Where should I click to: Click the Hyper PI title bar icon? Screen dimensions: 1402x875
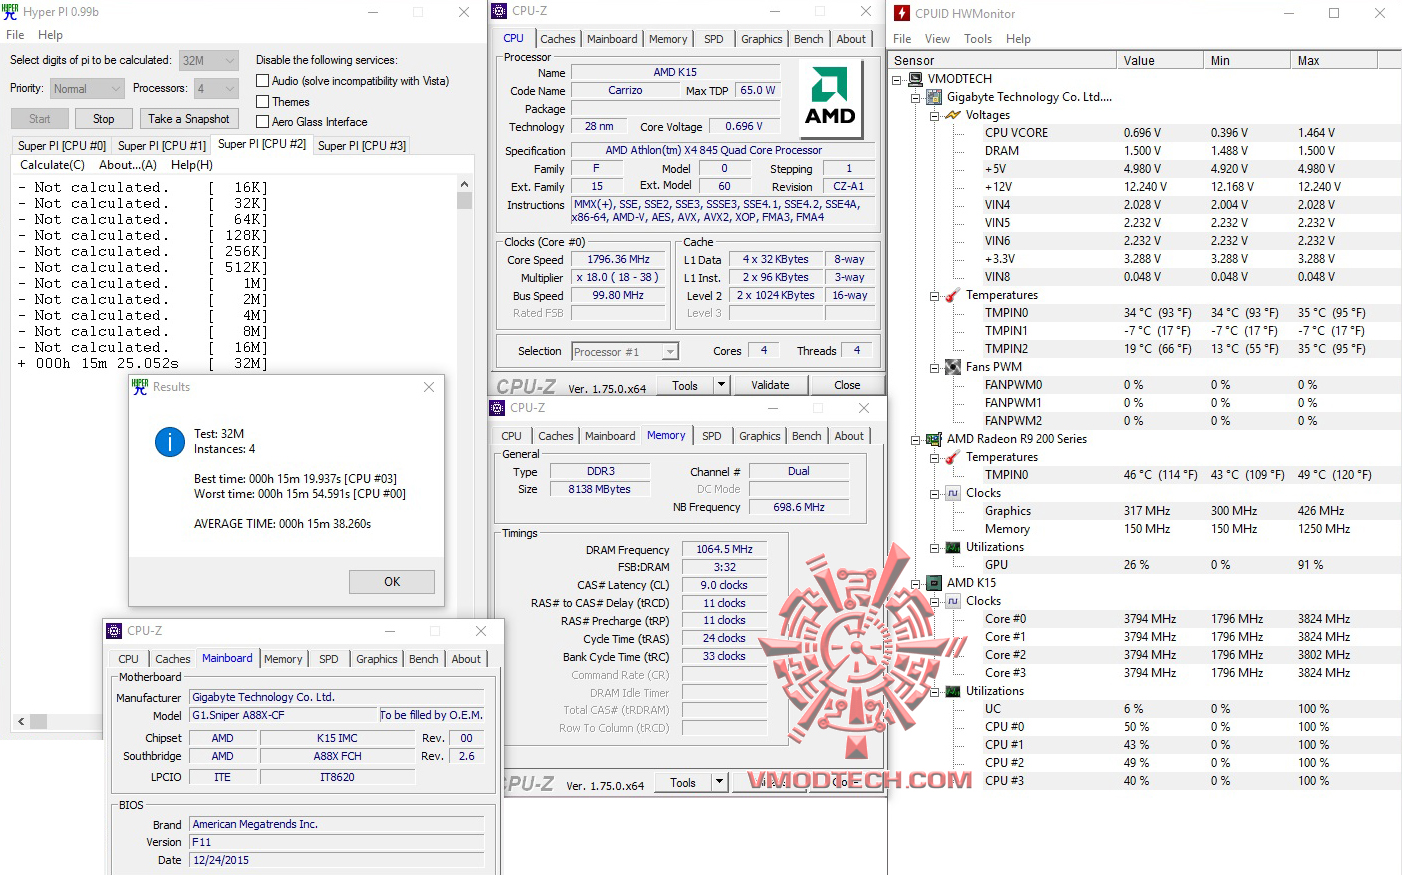10,12
